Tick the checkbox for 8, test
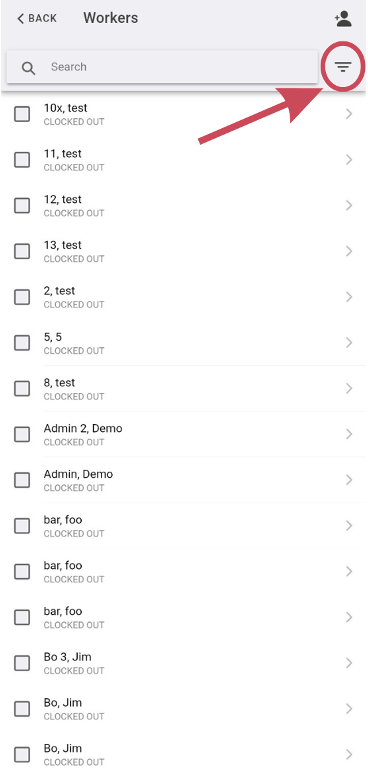Image resolution: width=368 pixels, height=770 pixels. coord(22,389)
